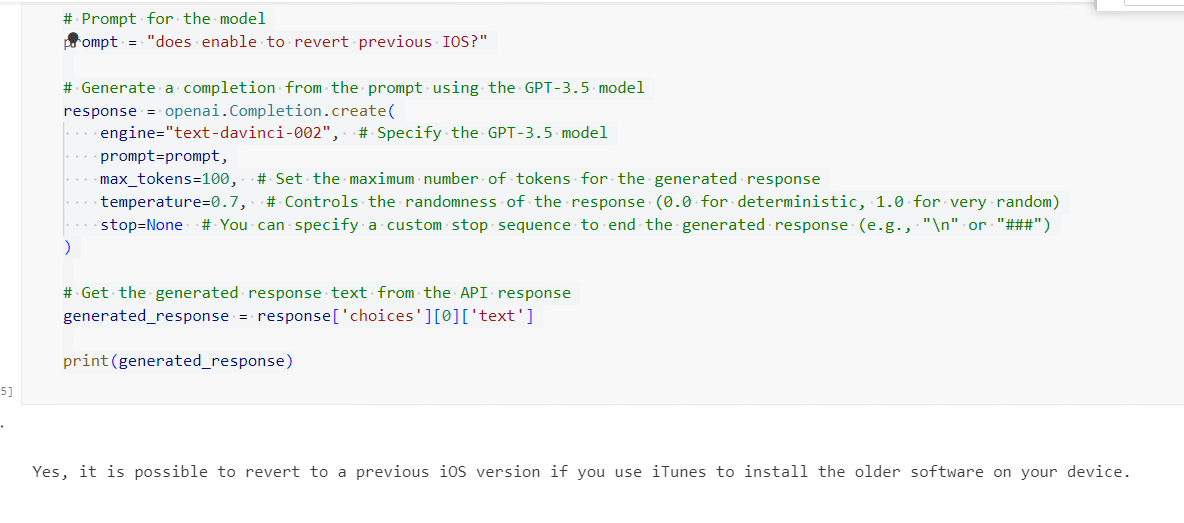Screen dimensions: 1184x523
Task: Click the closing parenthesis of the create call
Action: point(67,247)
